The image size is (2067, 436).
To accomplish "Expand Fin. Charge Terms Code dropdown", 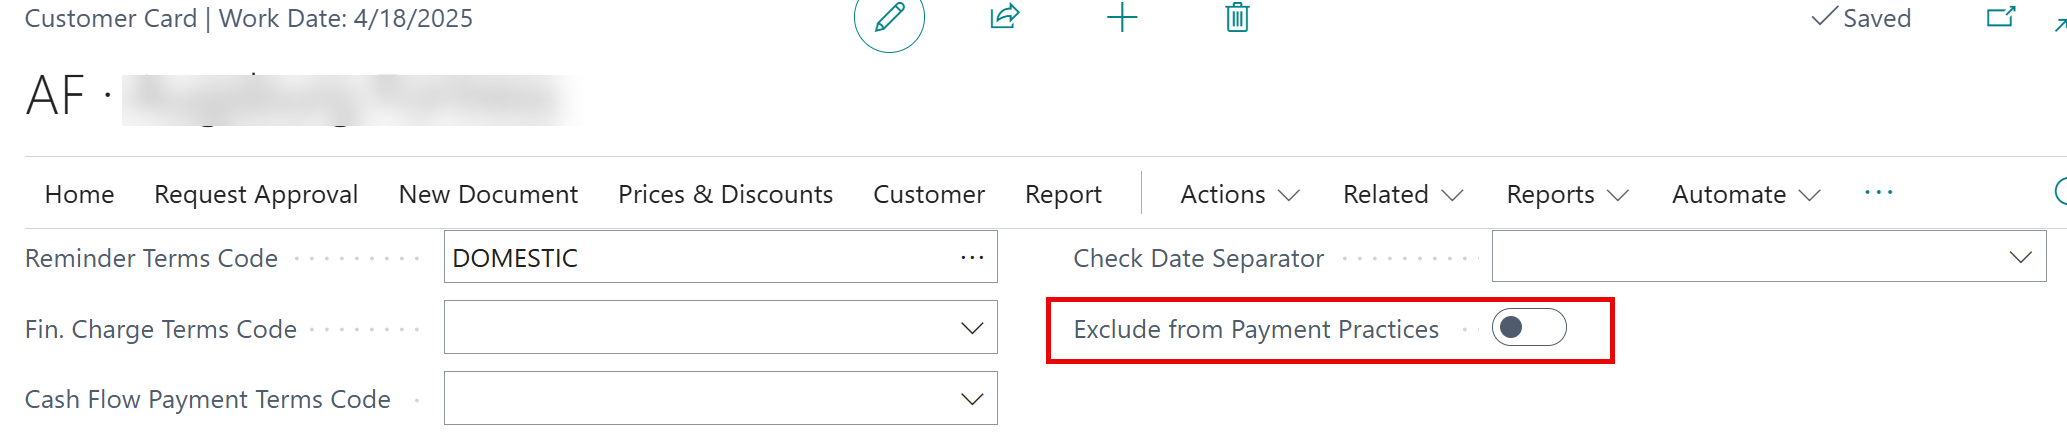I will point(972,328).
